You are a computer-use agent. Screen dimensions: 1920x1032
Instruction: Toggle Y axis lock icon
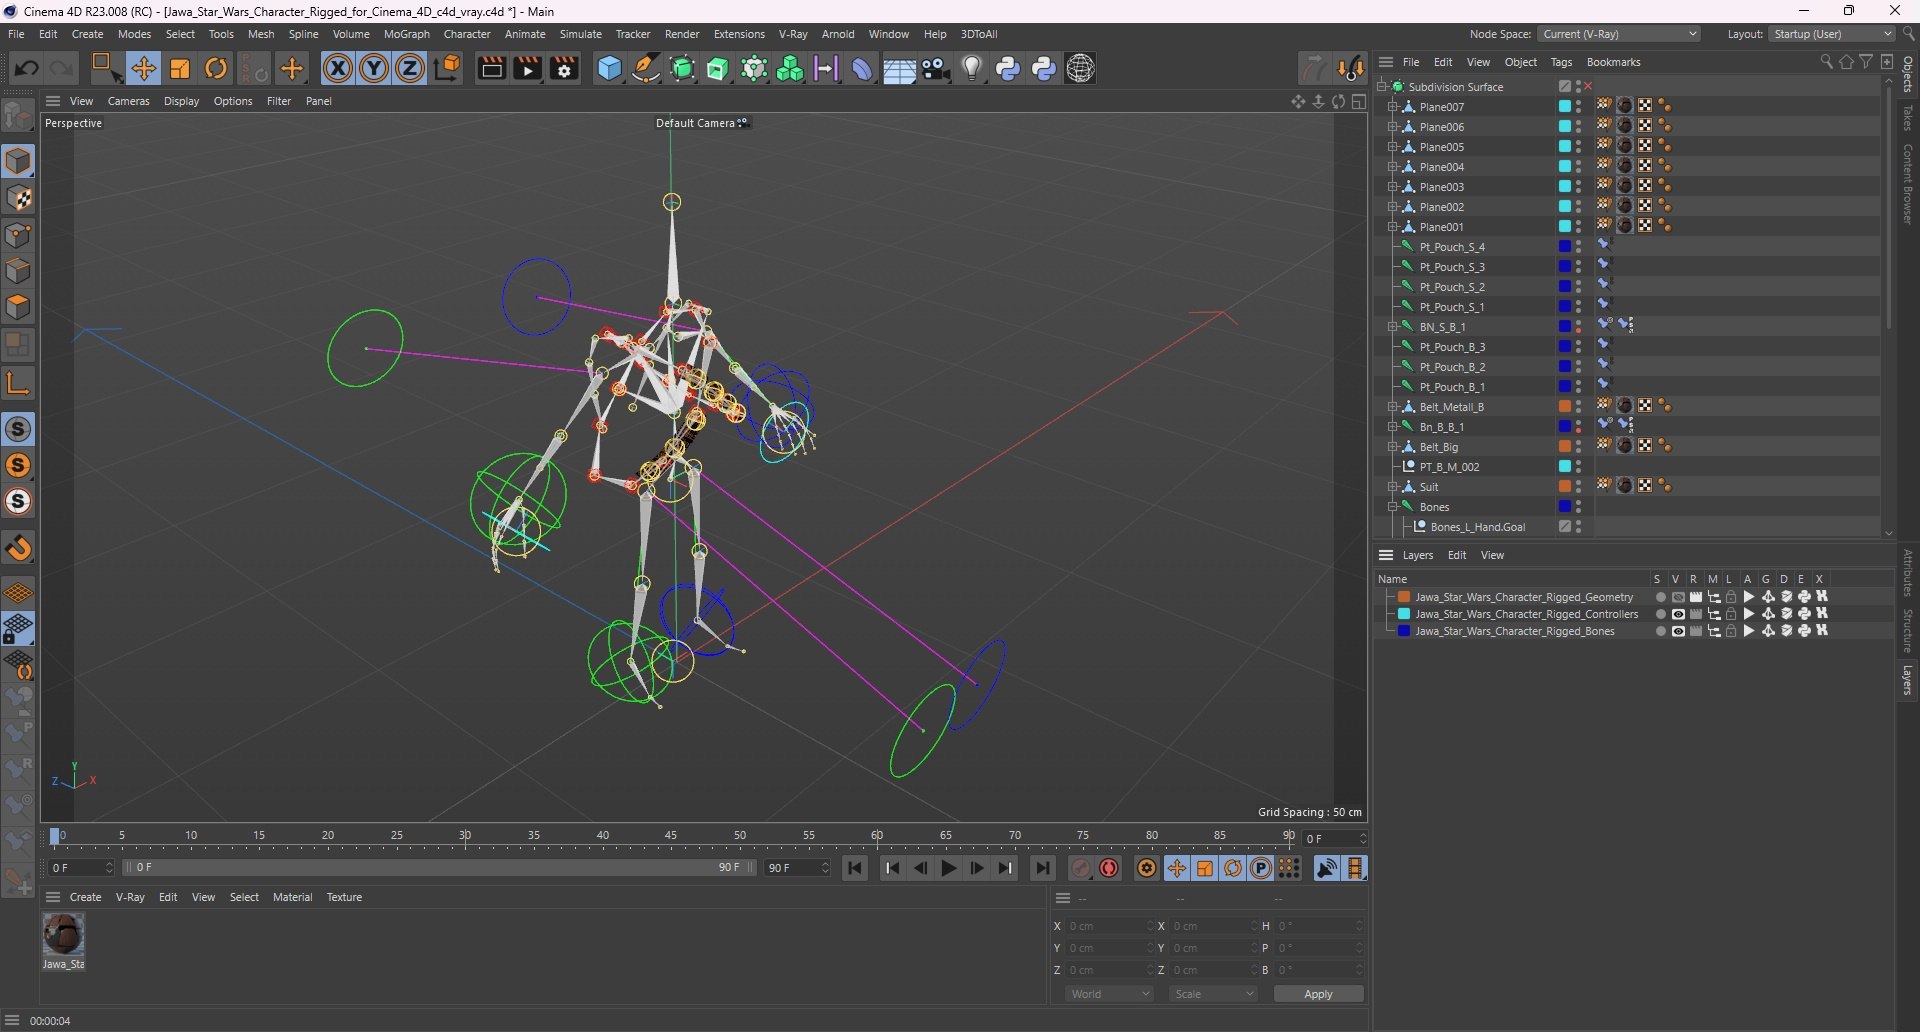[x=374, y=68]
